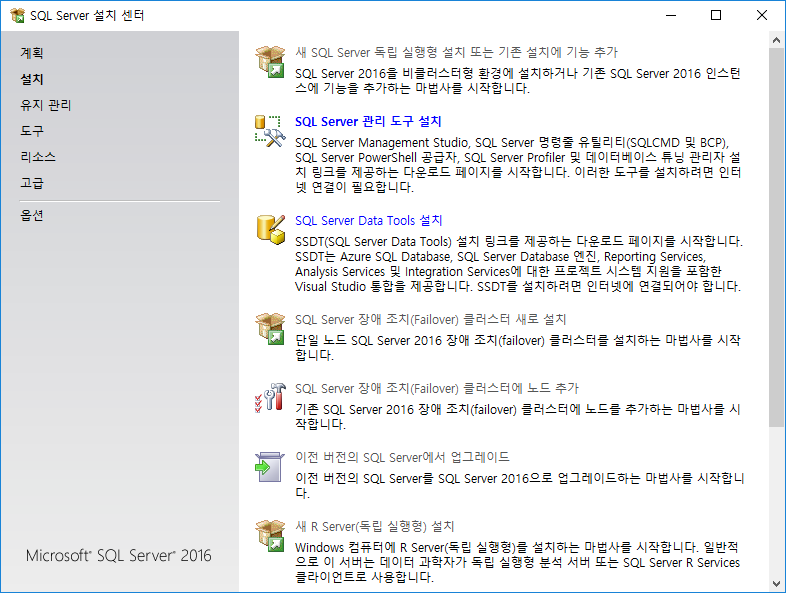The image size is (786, 593).
Task: Click 클러스터에 노드 추가 link
Action: click(437, 388)
